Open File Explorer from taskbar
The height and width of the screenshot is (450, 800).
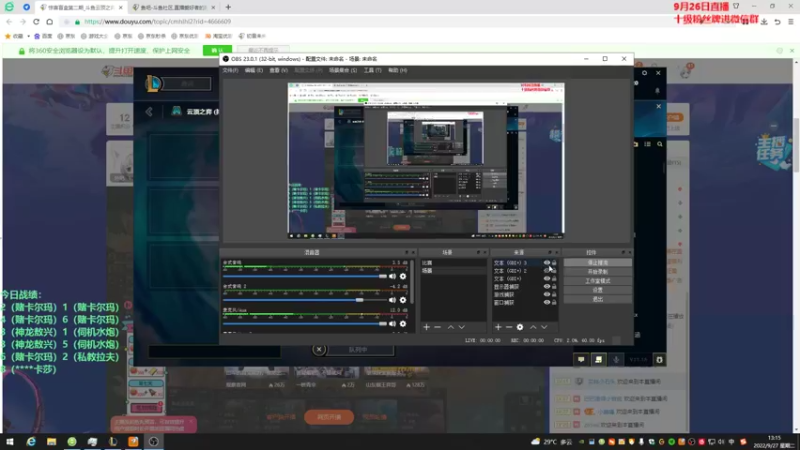pos(52,441)
